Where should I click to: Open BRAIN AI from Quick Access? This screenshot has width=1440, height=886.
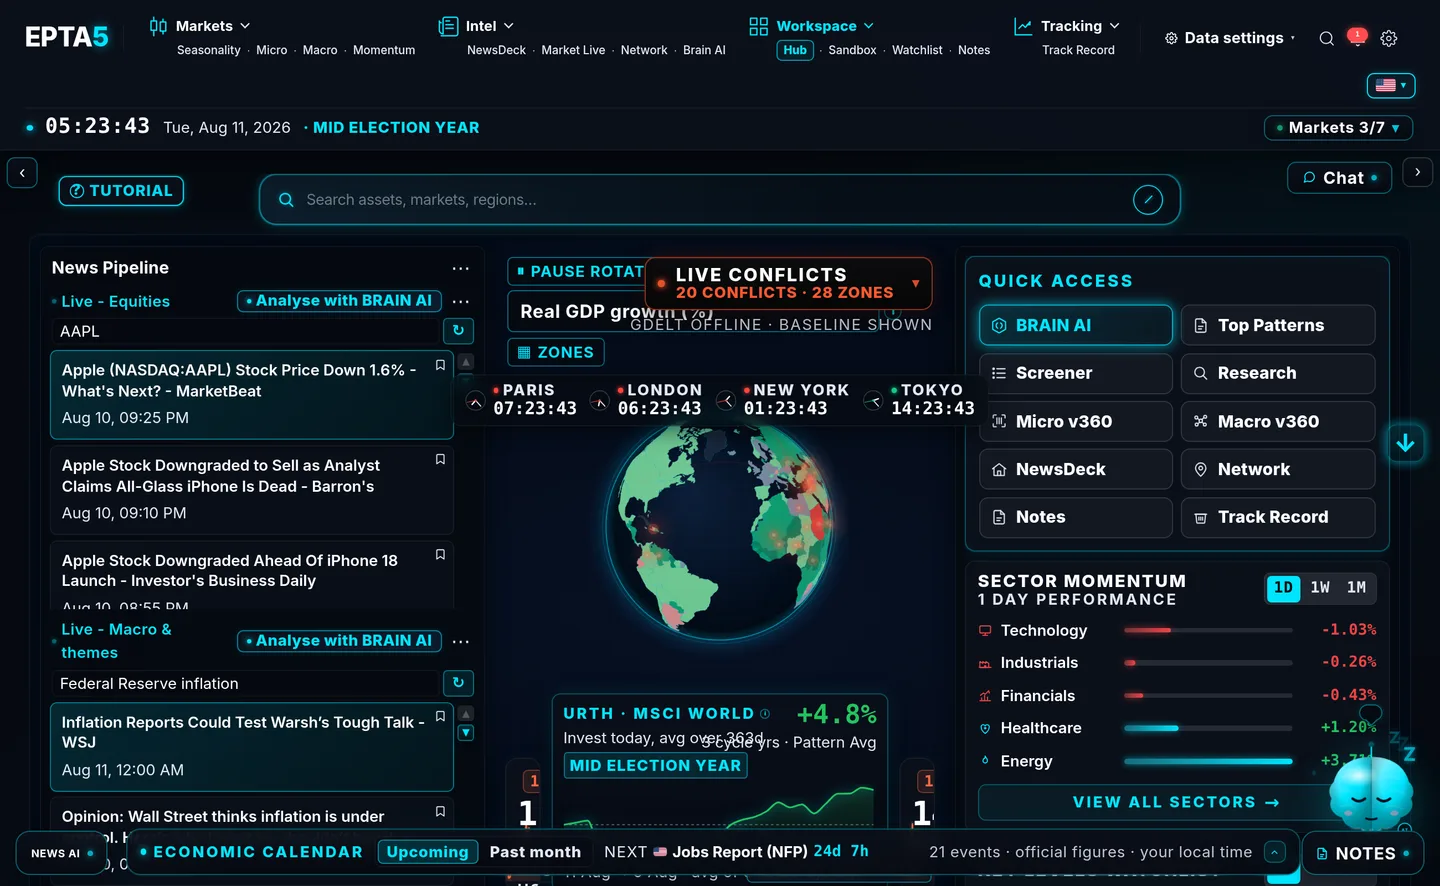click(1076, 325)
